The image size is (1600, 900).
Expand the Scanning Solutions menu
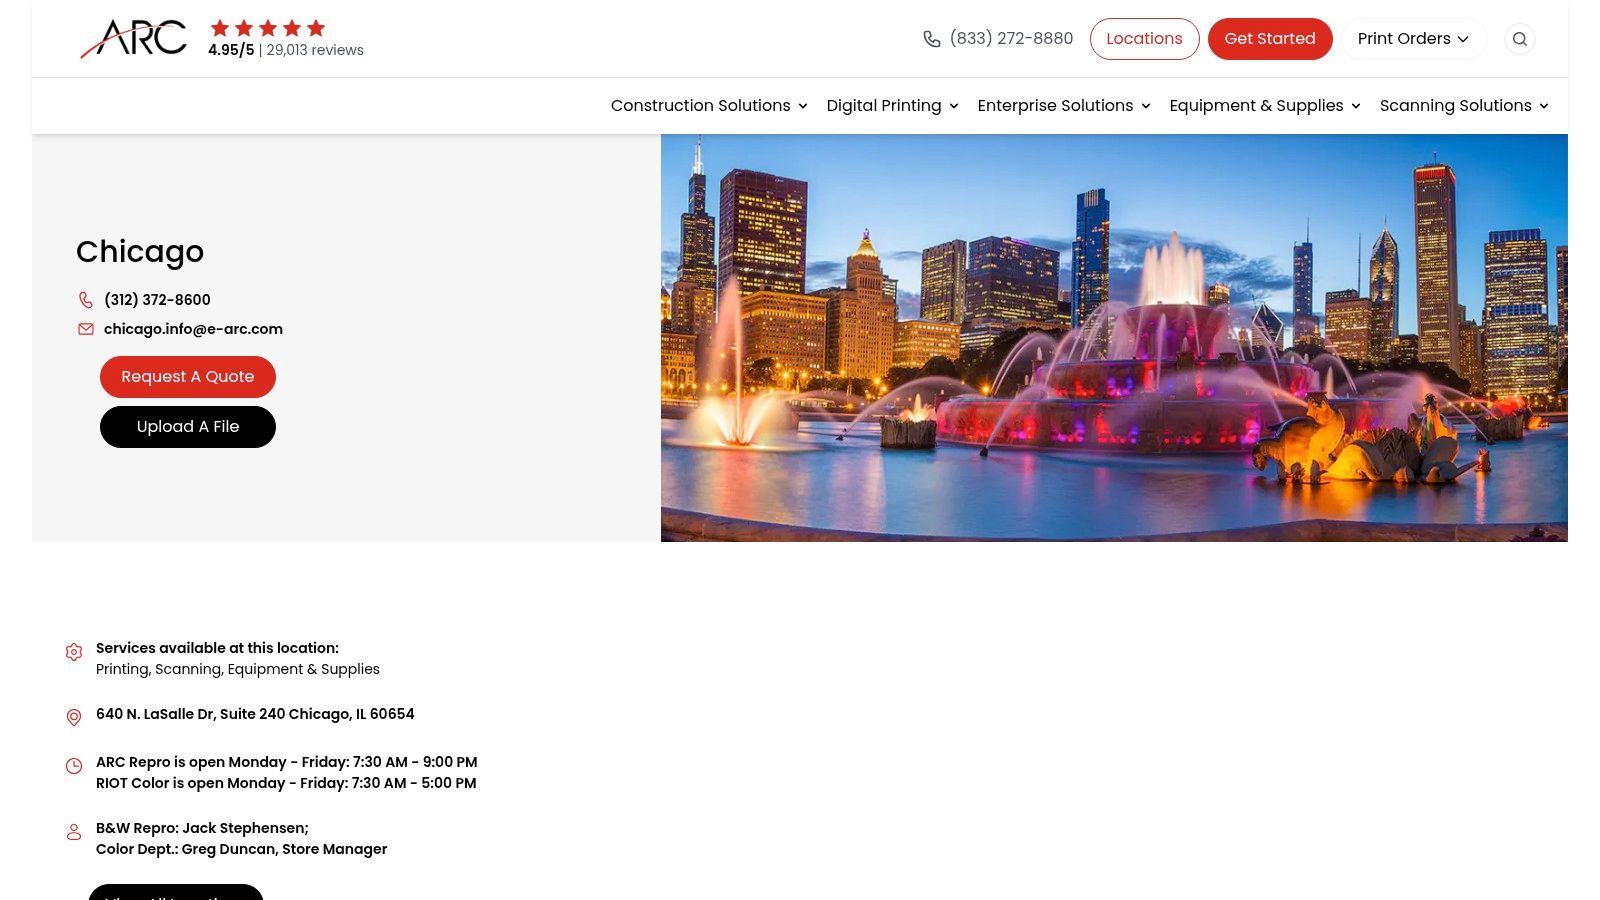coord(1464,106)
